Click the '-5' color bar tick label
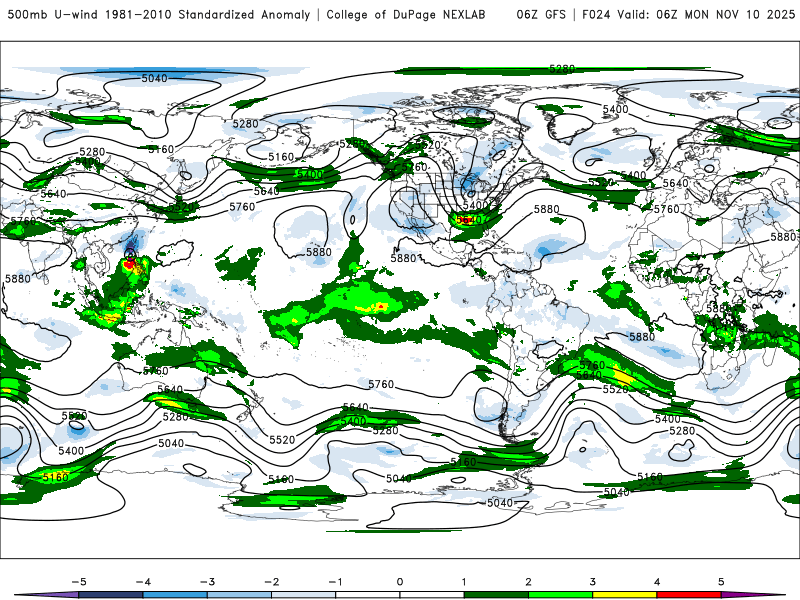Screen dimensions: 800x600 click(x=79, y=582)
